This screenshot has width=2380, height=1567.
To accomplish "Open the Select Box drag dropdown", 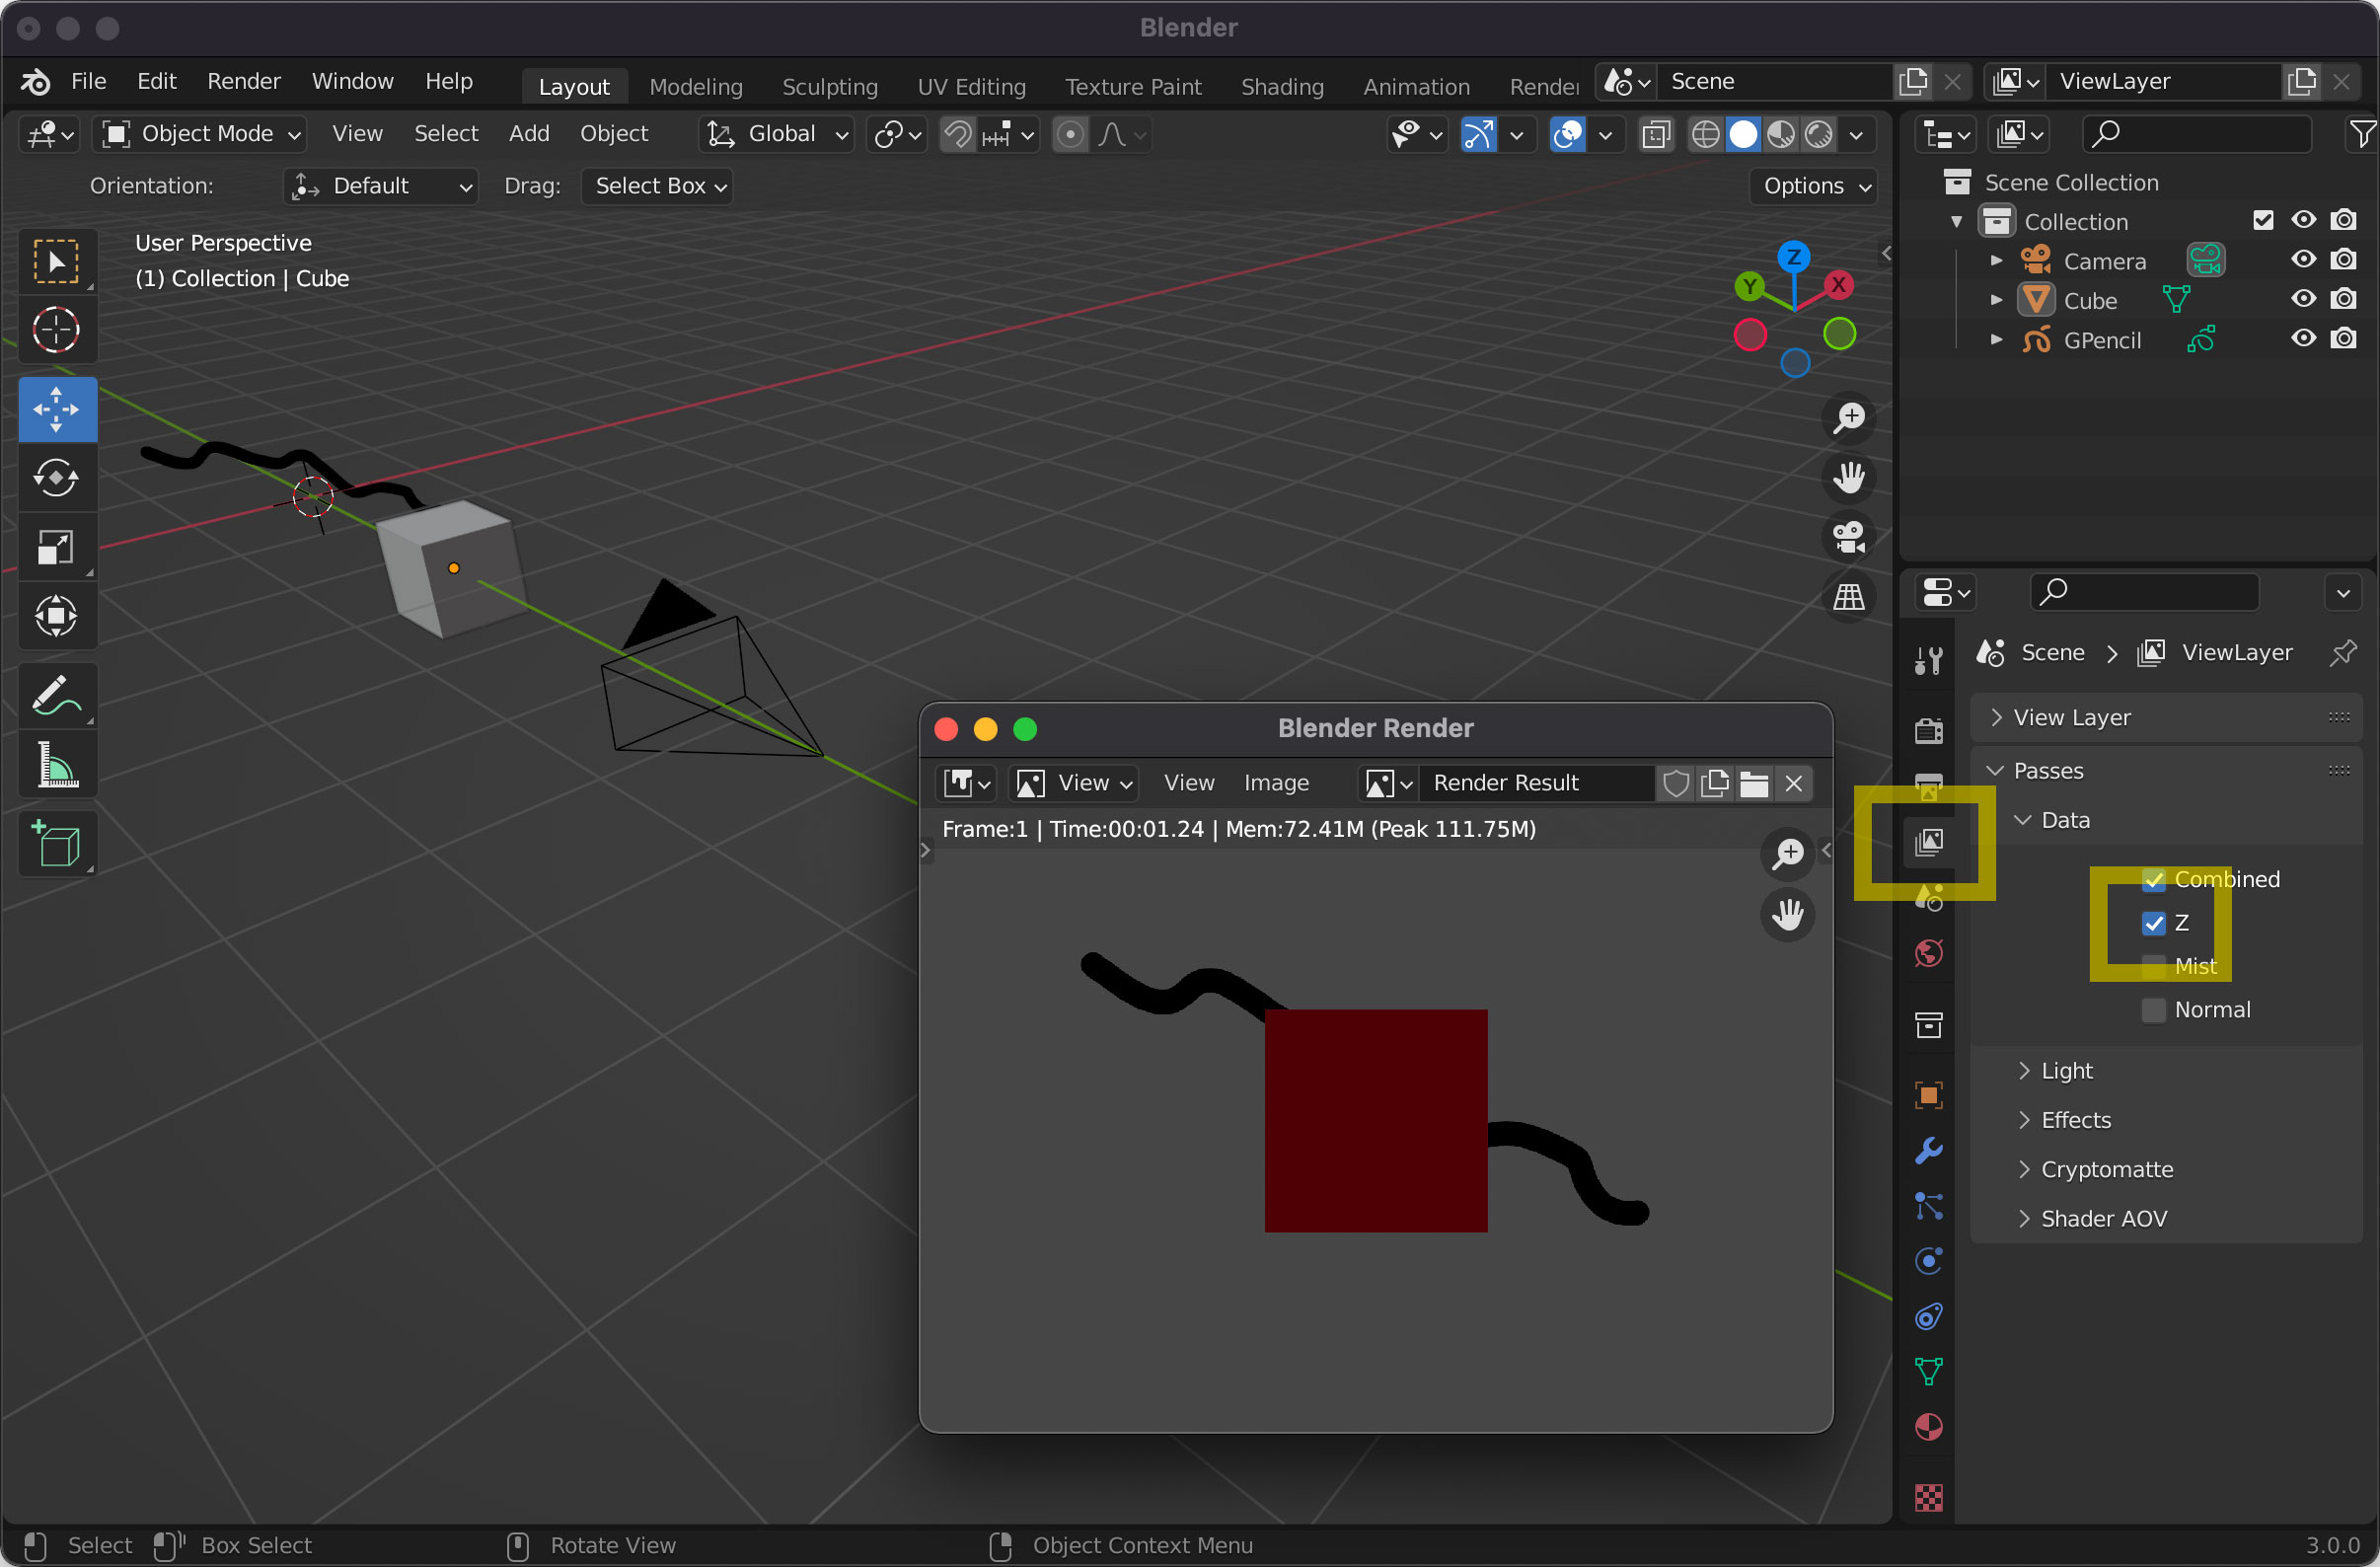I will [x=657, y=186].
